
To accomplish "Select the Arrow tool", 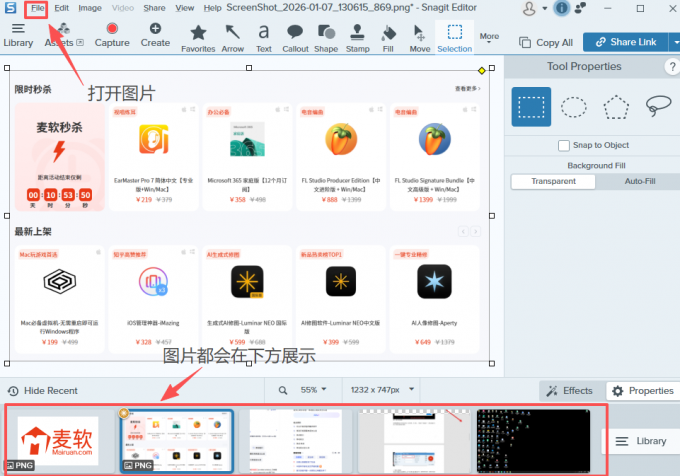I will [x=232, y=39].
